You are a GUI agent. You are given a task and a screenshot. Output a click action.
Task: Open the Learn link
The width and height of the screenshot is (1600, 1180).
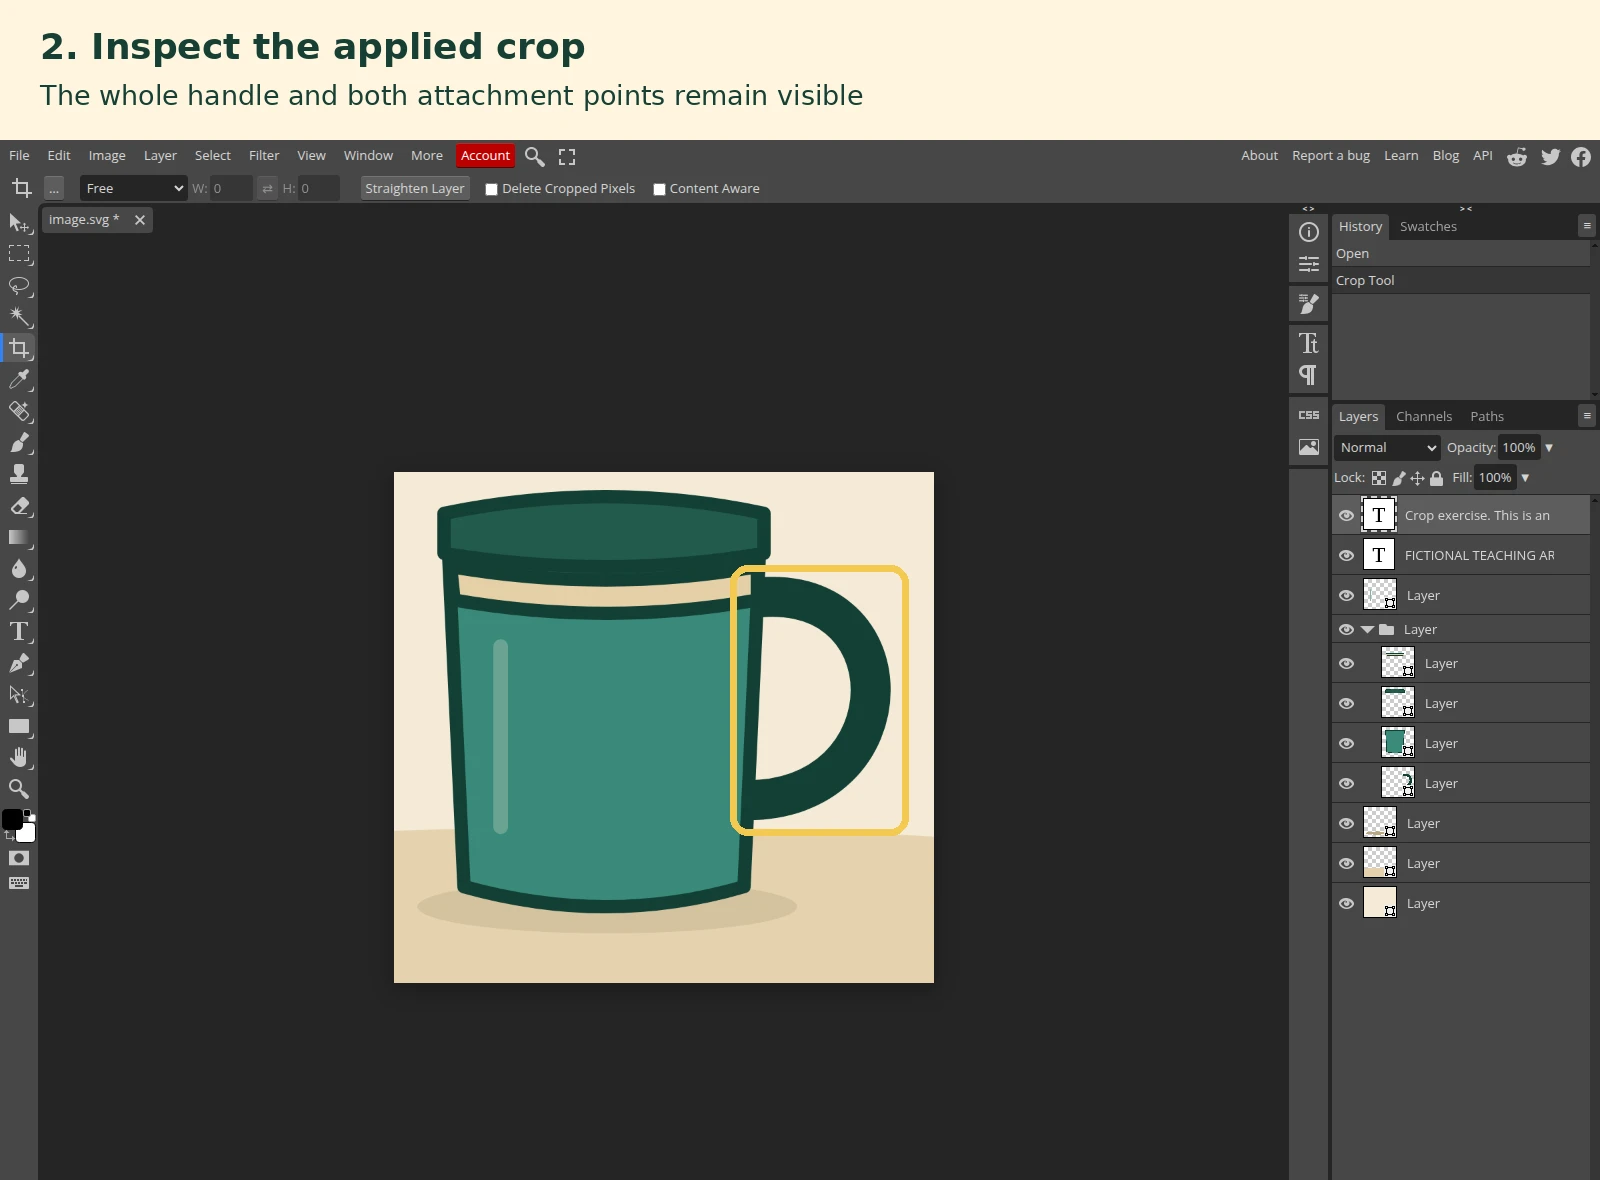[x=1401, y=156]
